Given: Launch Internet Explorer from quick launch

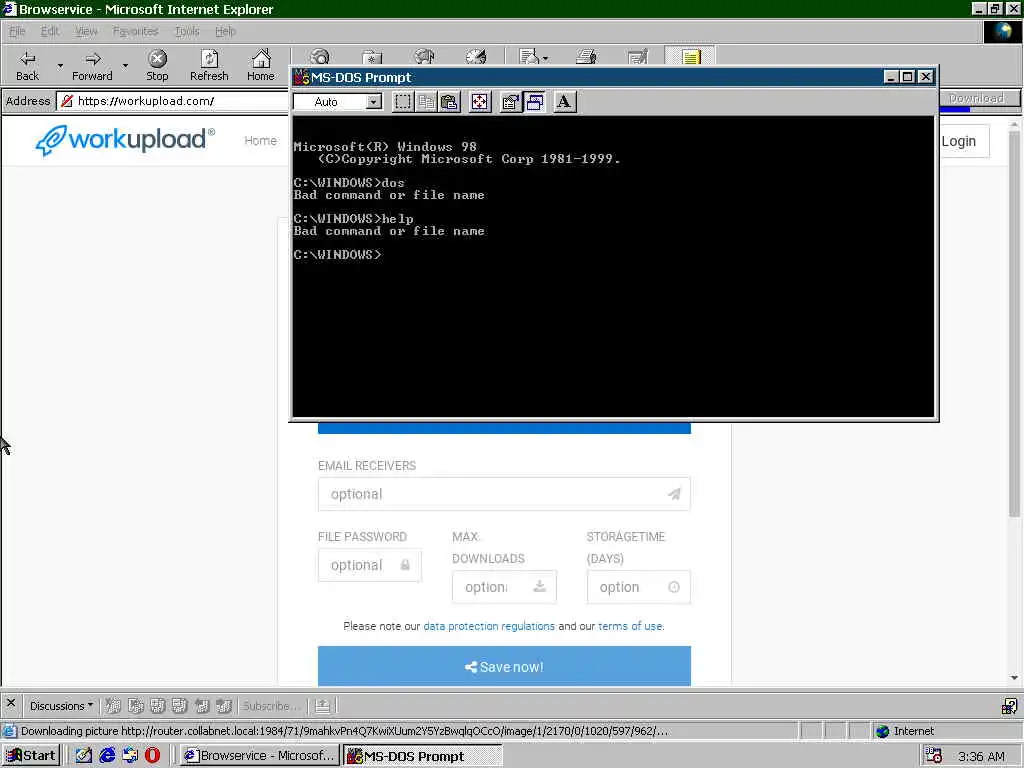Looking at the screenshot, I should 107,756.
